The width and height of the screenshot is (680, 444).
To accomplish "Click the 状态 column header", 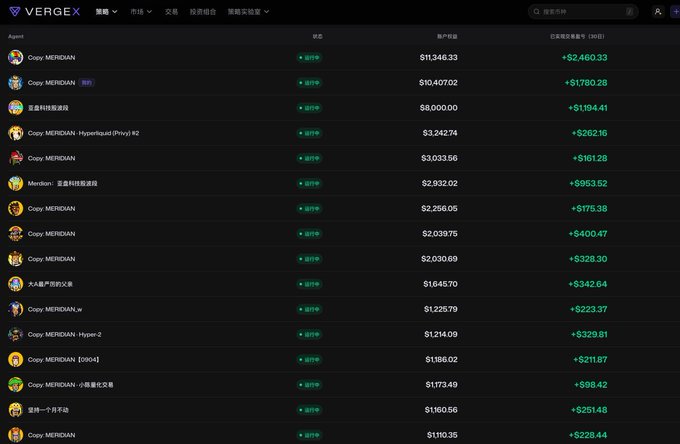I will [x=317, y=36].
